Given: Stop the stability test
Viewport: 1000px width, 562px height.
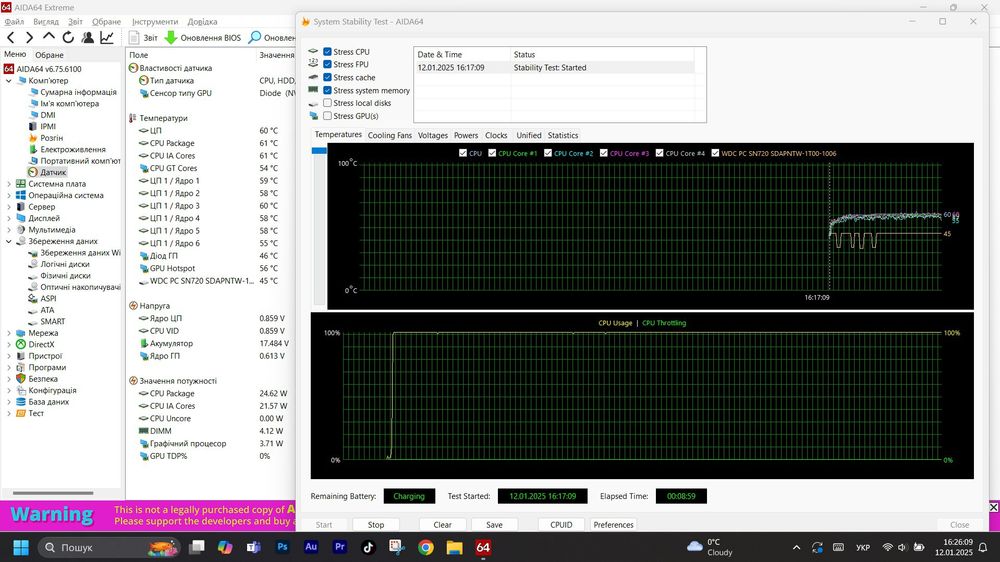Looking at the screenshot, I should click(376, 524).
